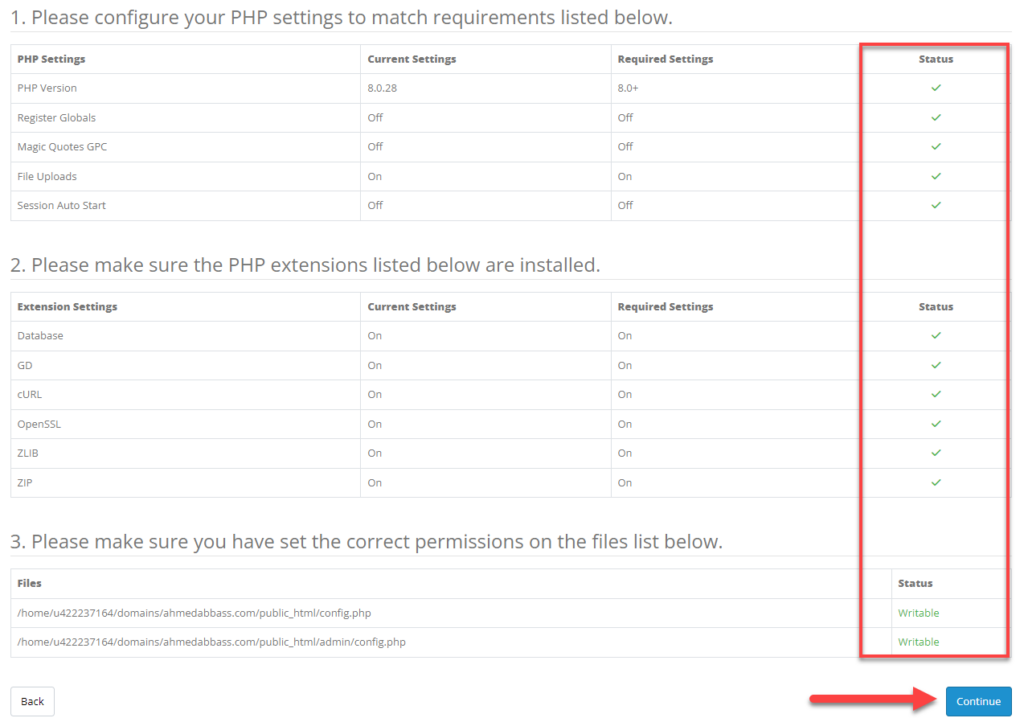The width and height of the screenshot is (1024, 718).
Task: Click the PHP version 8.0.28 value
Action: (382, 88)
